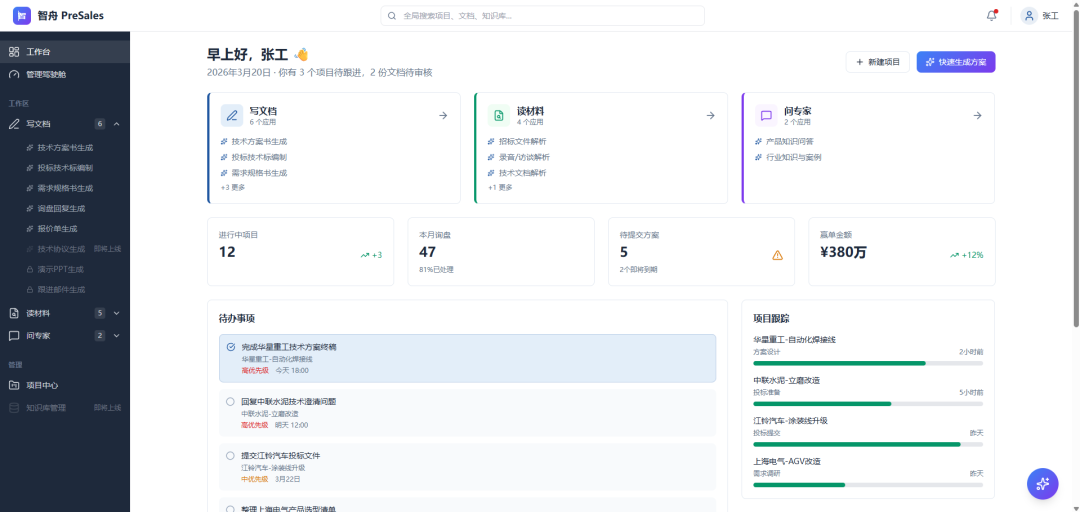Click the 新建项目 button
Image resolution: width=1080 pixels, height=512 pixels.
pos(877,62)
